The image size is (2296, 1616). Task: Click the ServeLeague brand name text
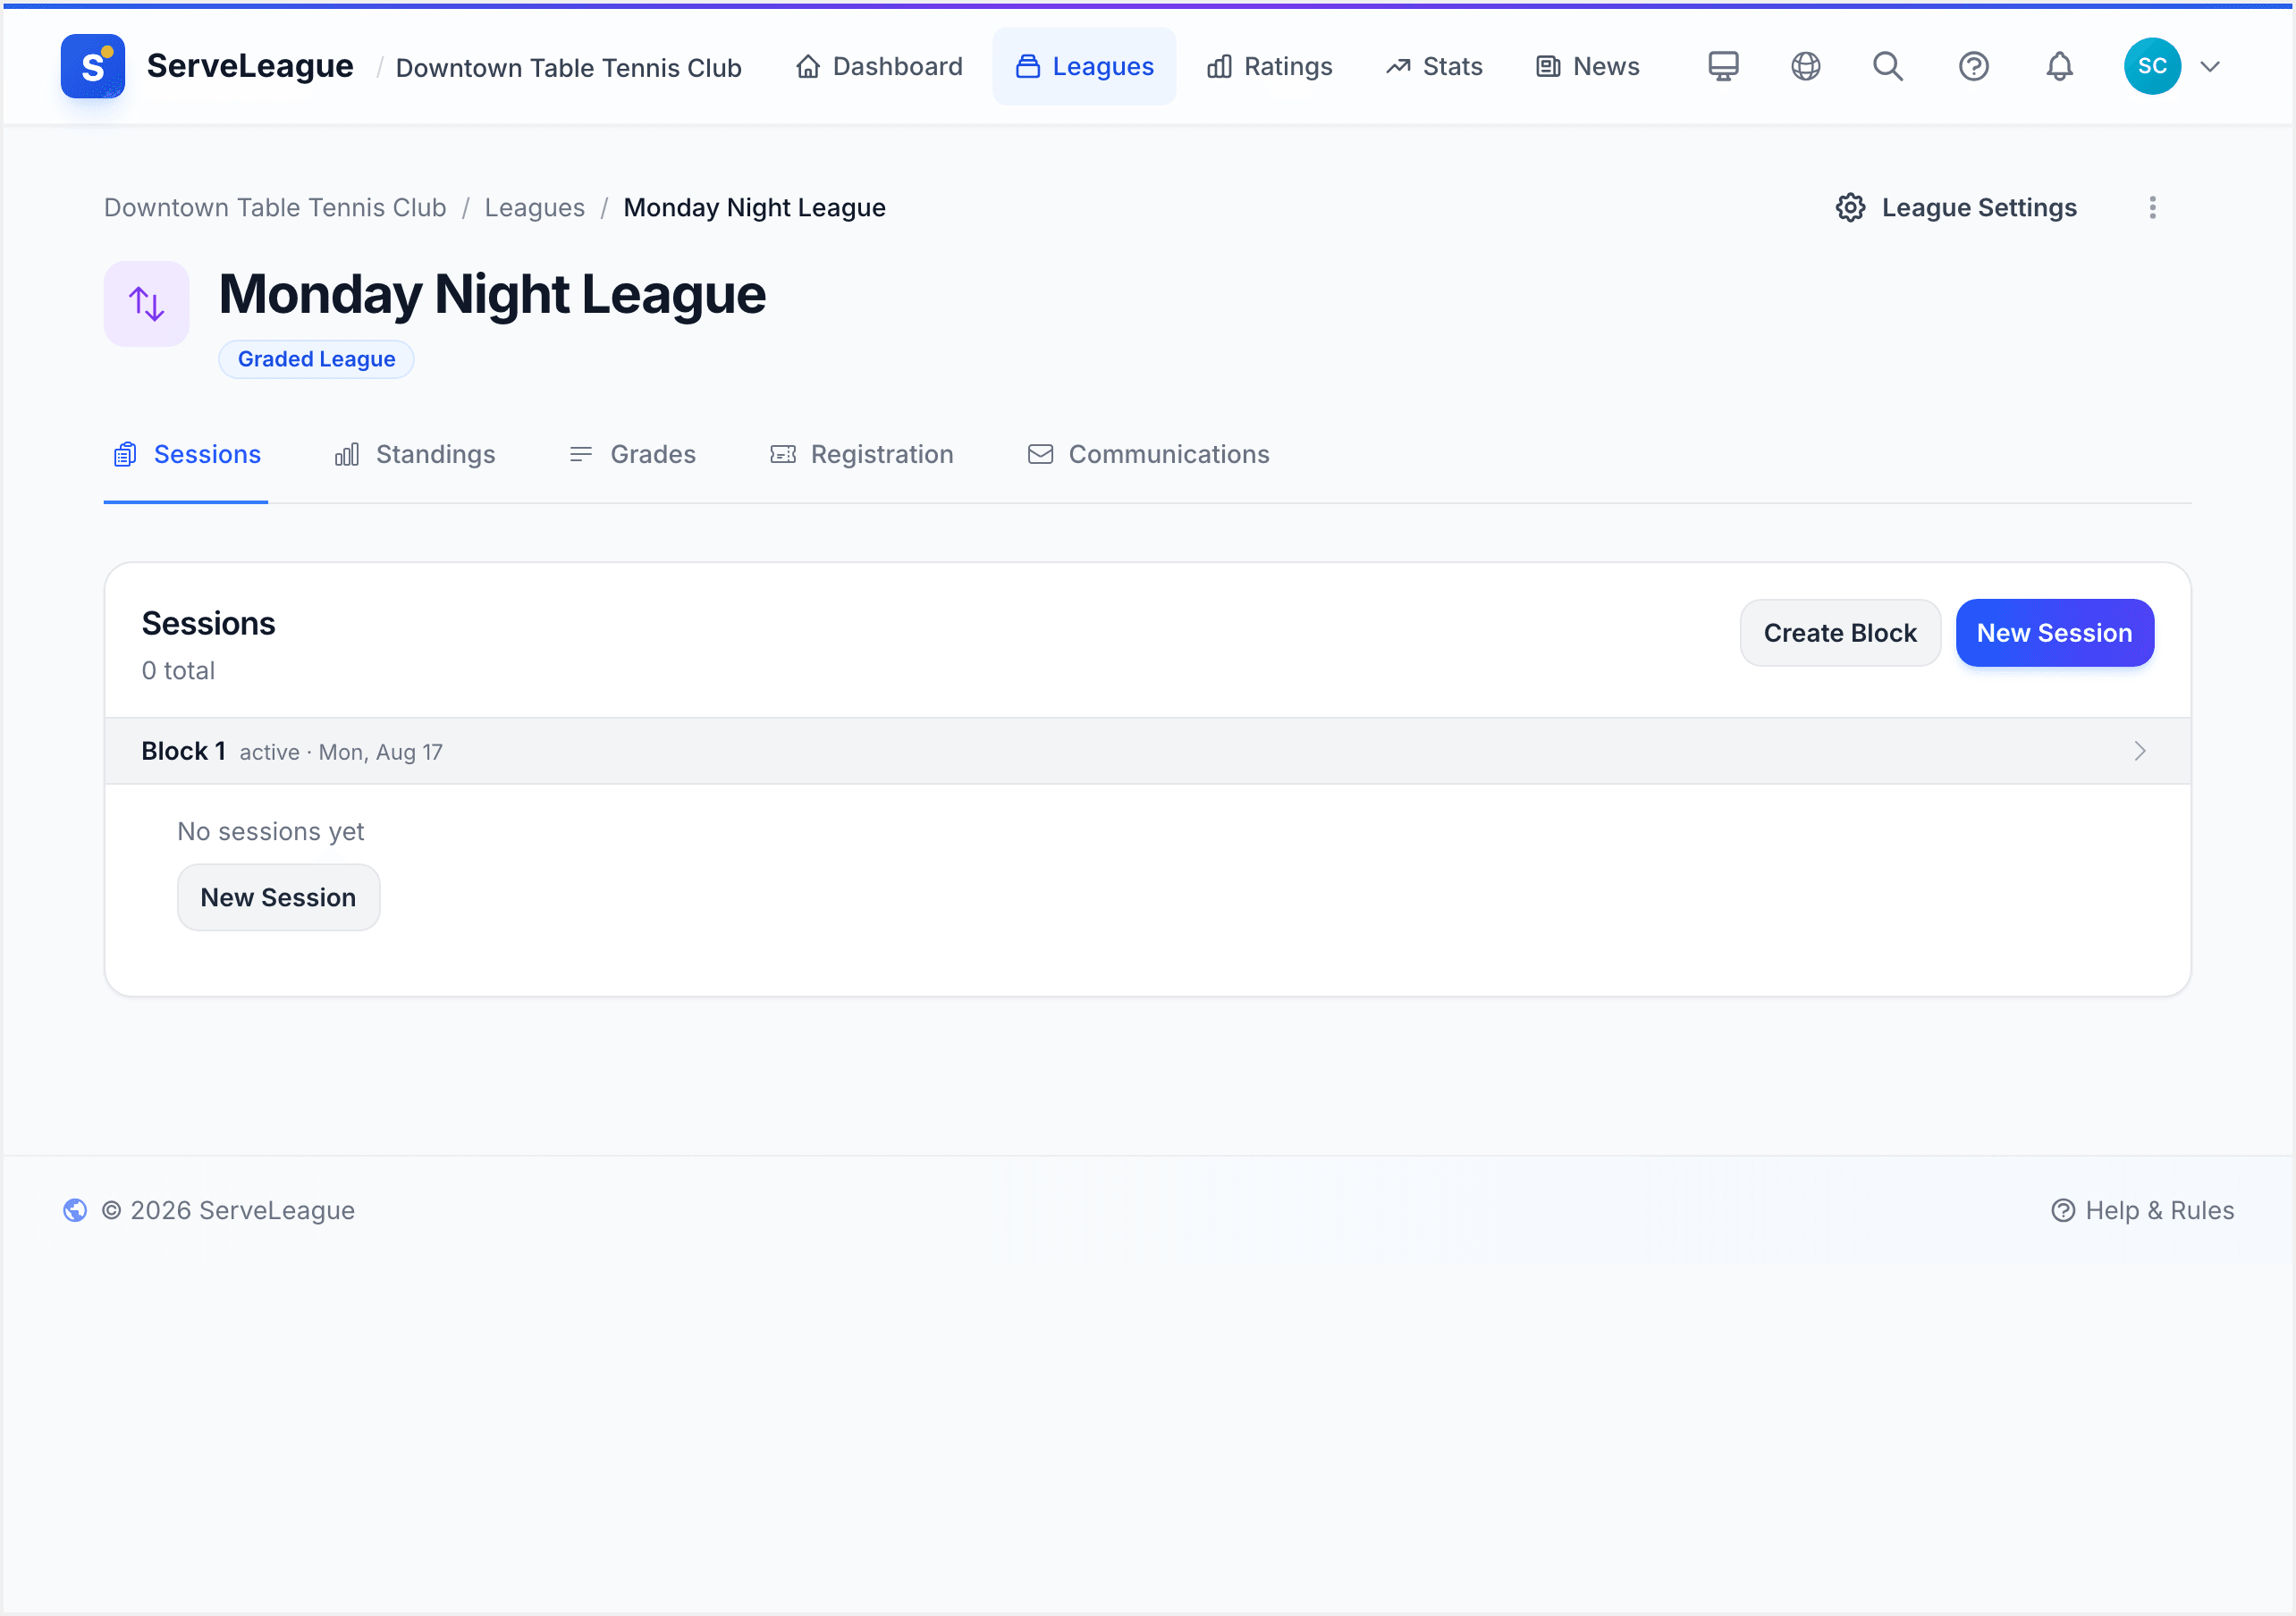coord(250,66)
